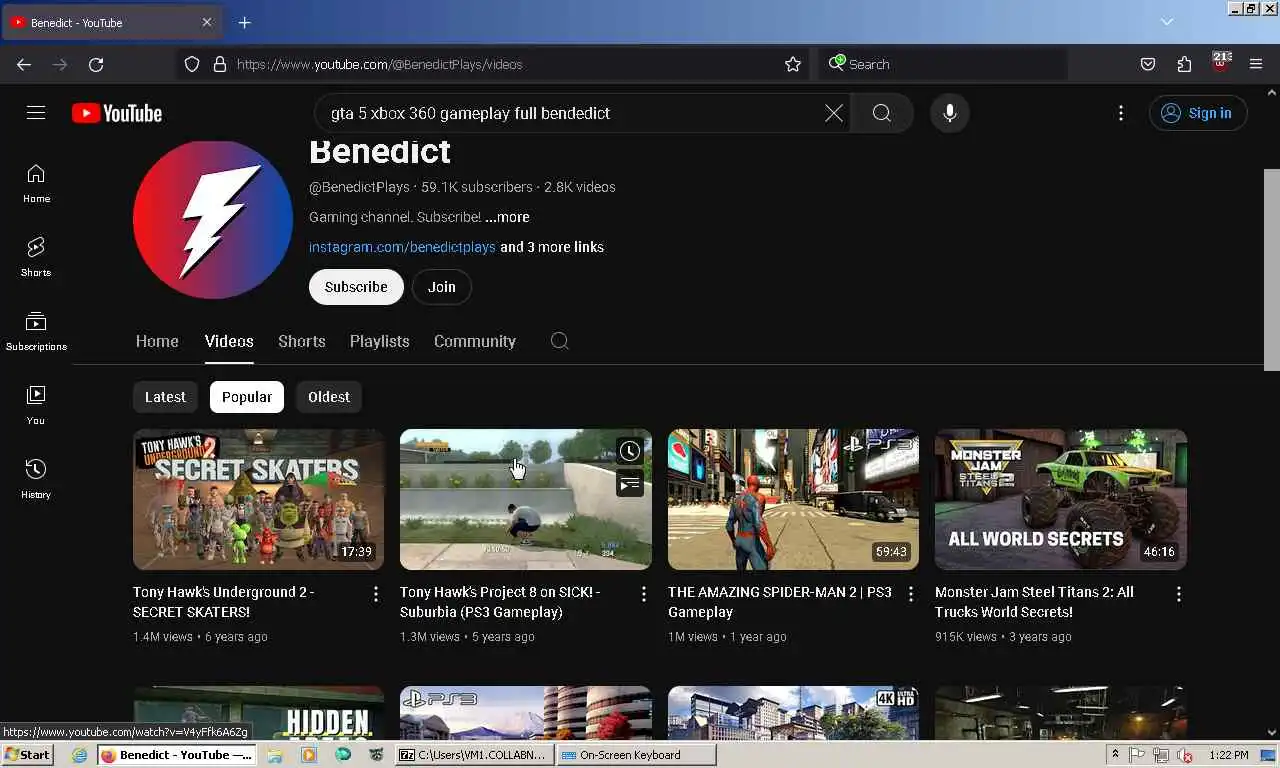Open Internet Explorer from quick launch
Screen dimensions: 1280x768
coord(79,755)
